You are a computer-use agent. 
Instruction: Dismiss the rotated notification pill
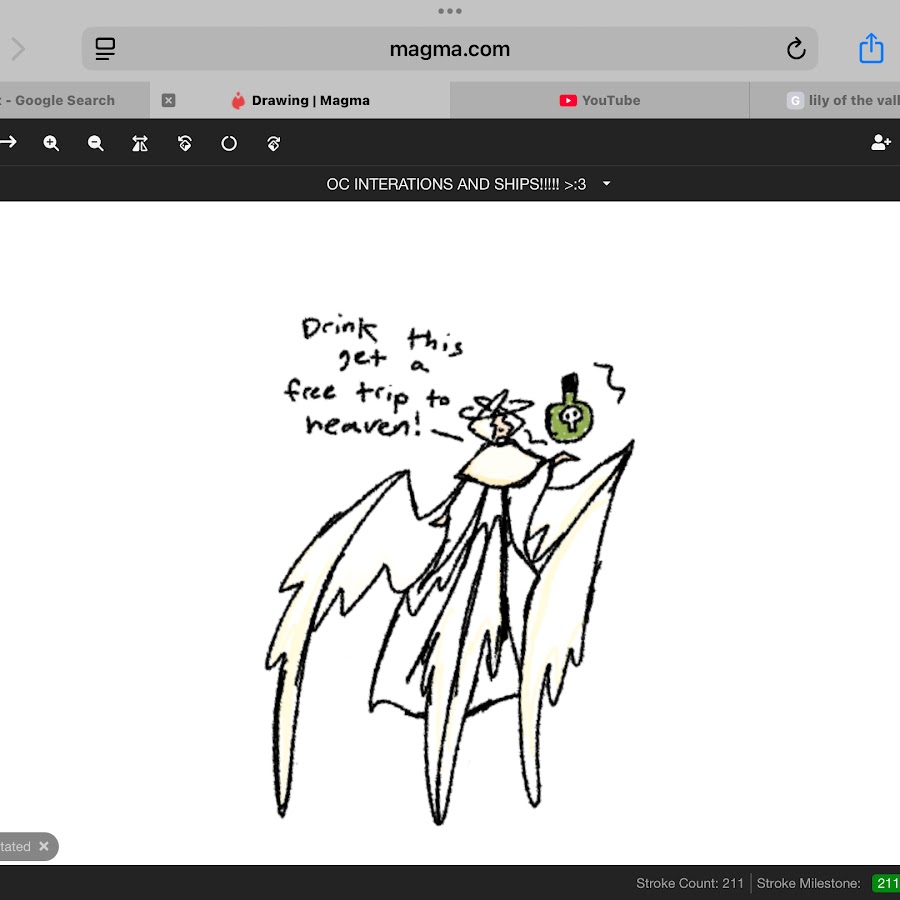tap(44, 846)
